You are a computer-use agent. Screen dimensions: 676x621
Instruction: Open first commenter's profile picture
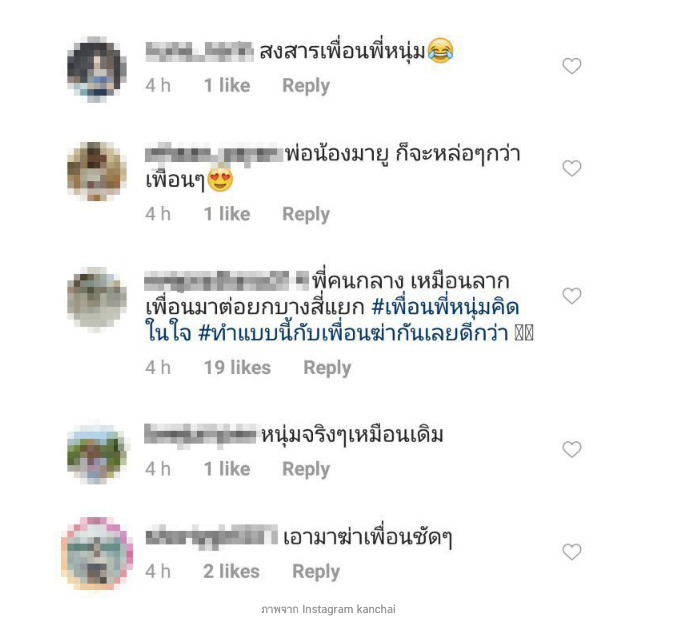pyautogui.click(x=97, y=69)
